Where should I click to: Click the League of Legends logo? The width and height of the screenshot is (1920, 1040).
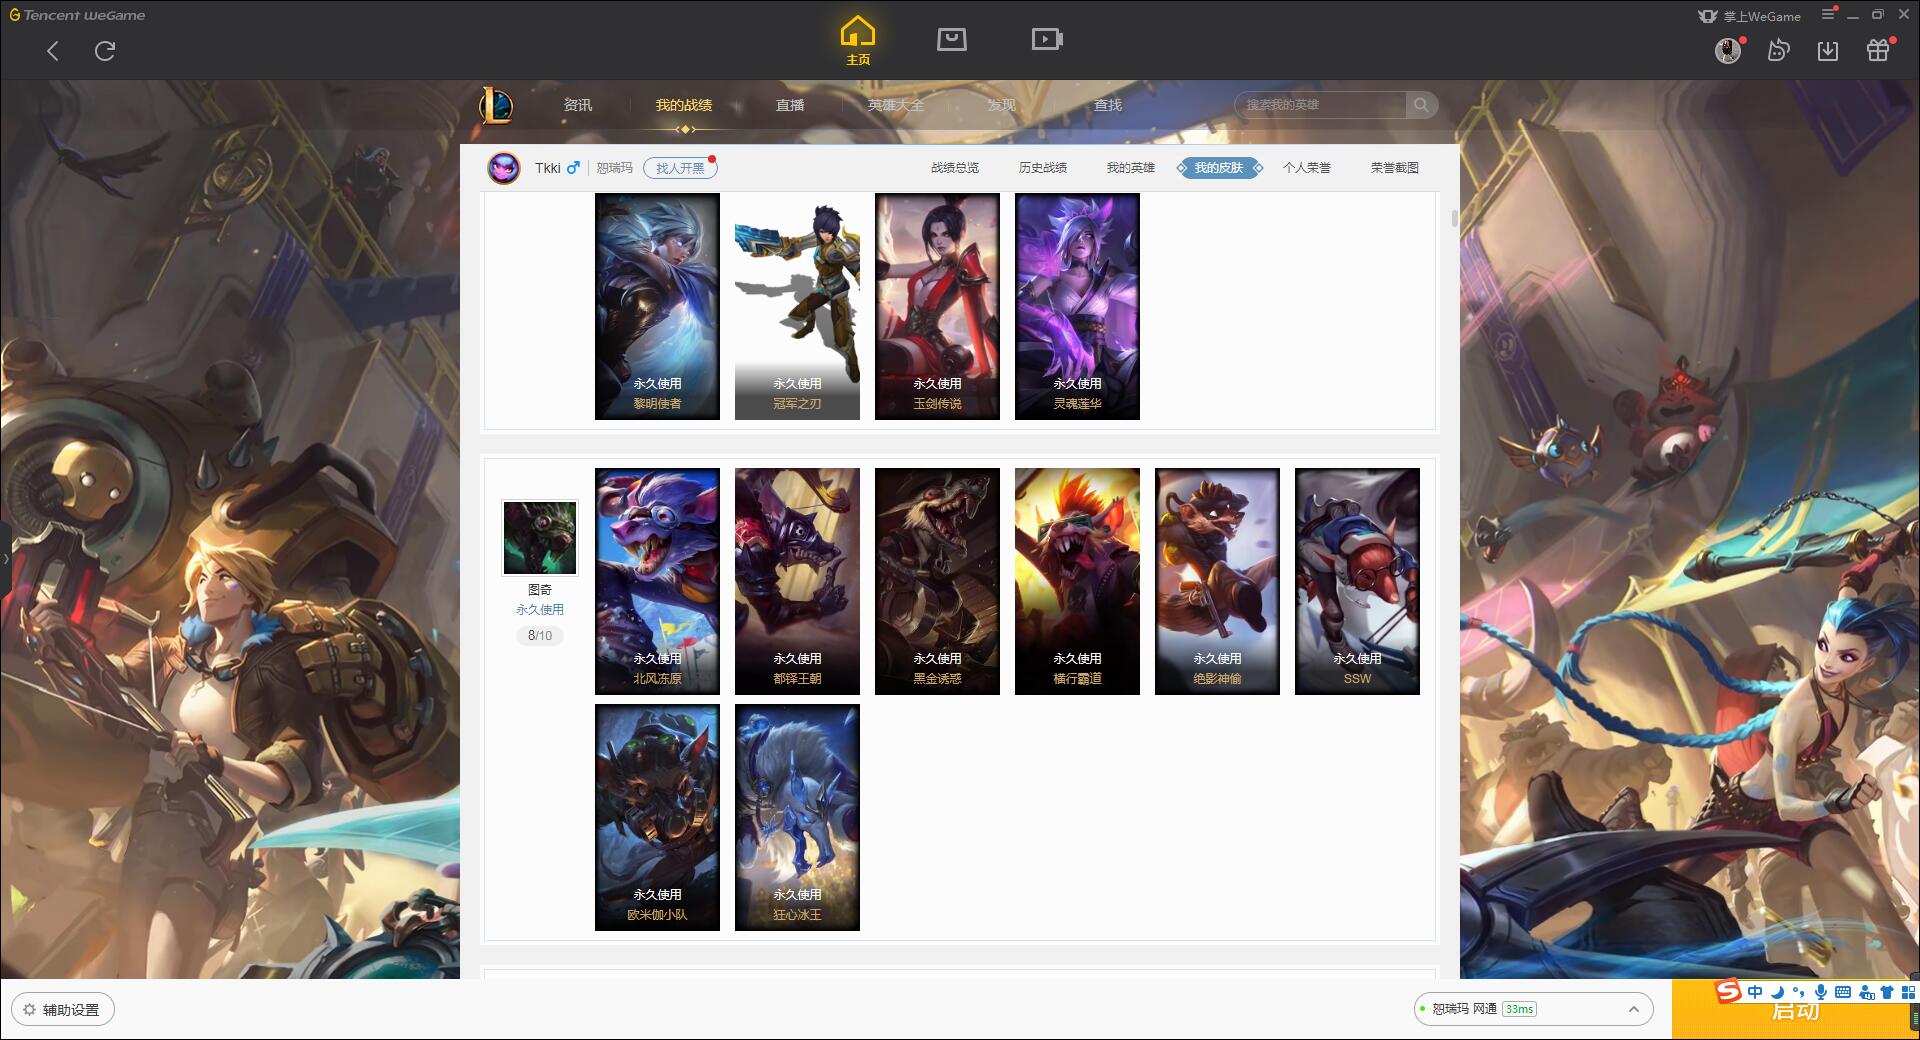(x=496, y=105)
